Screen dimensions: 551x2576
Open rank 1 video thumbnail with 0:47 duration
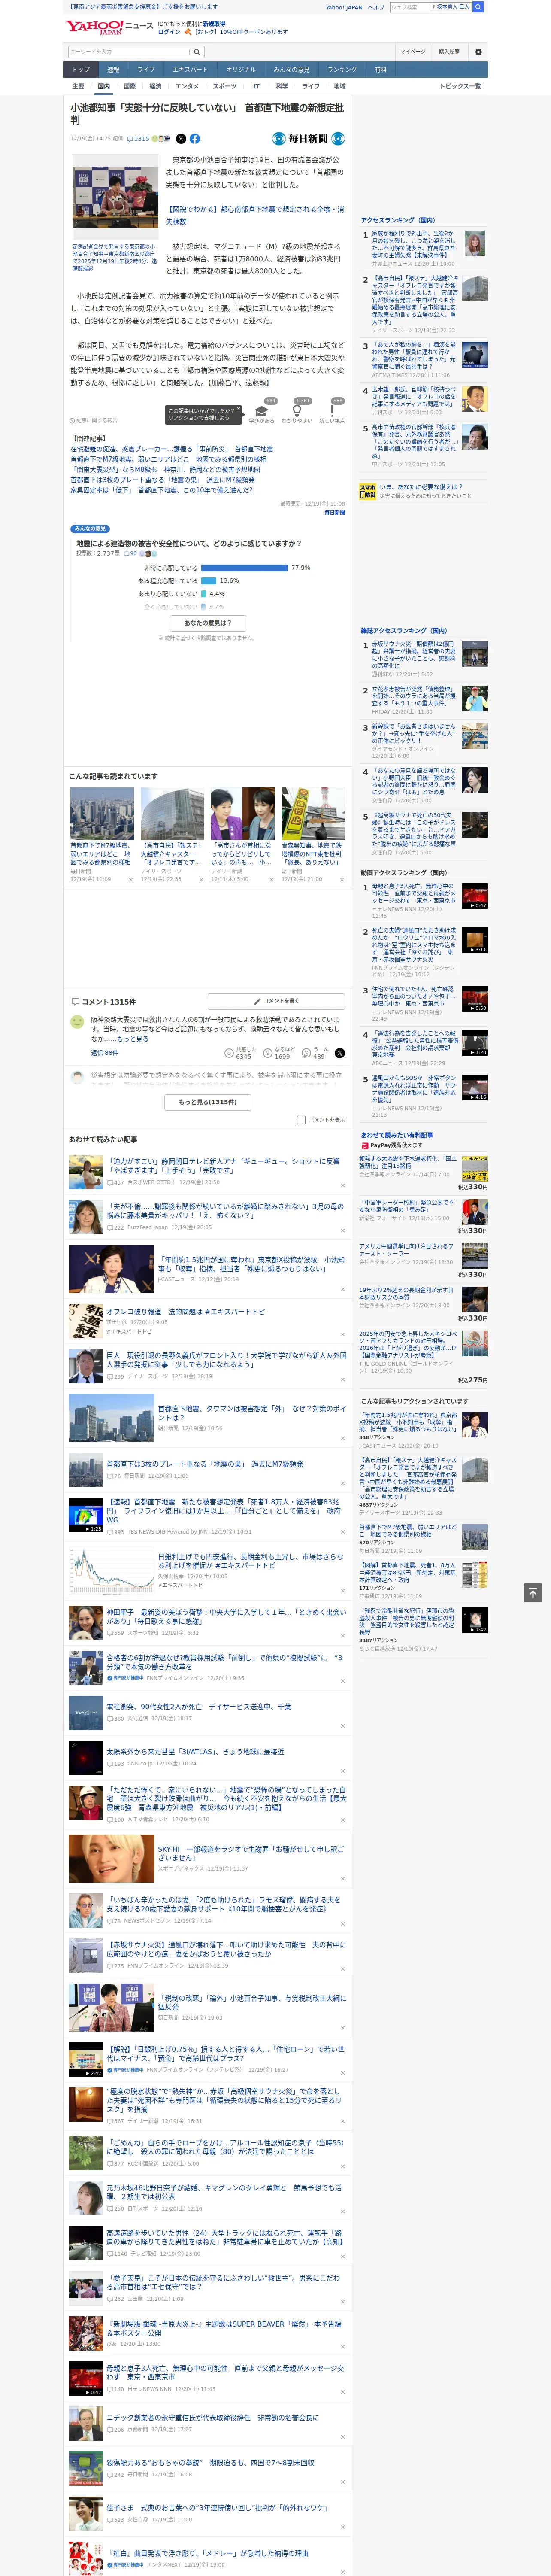coord(475,897)
